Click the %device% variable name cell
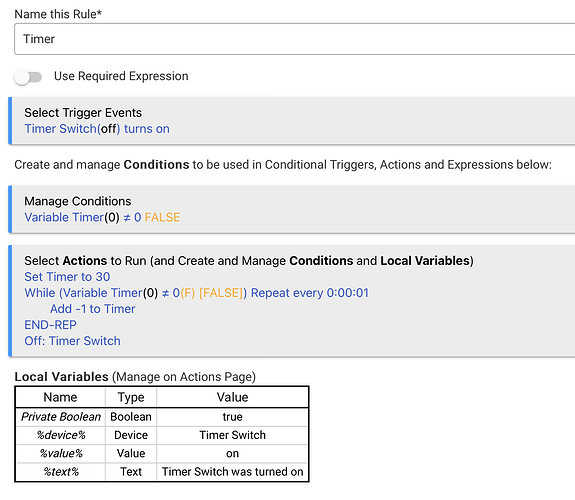 61,435
